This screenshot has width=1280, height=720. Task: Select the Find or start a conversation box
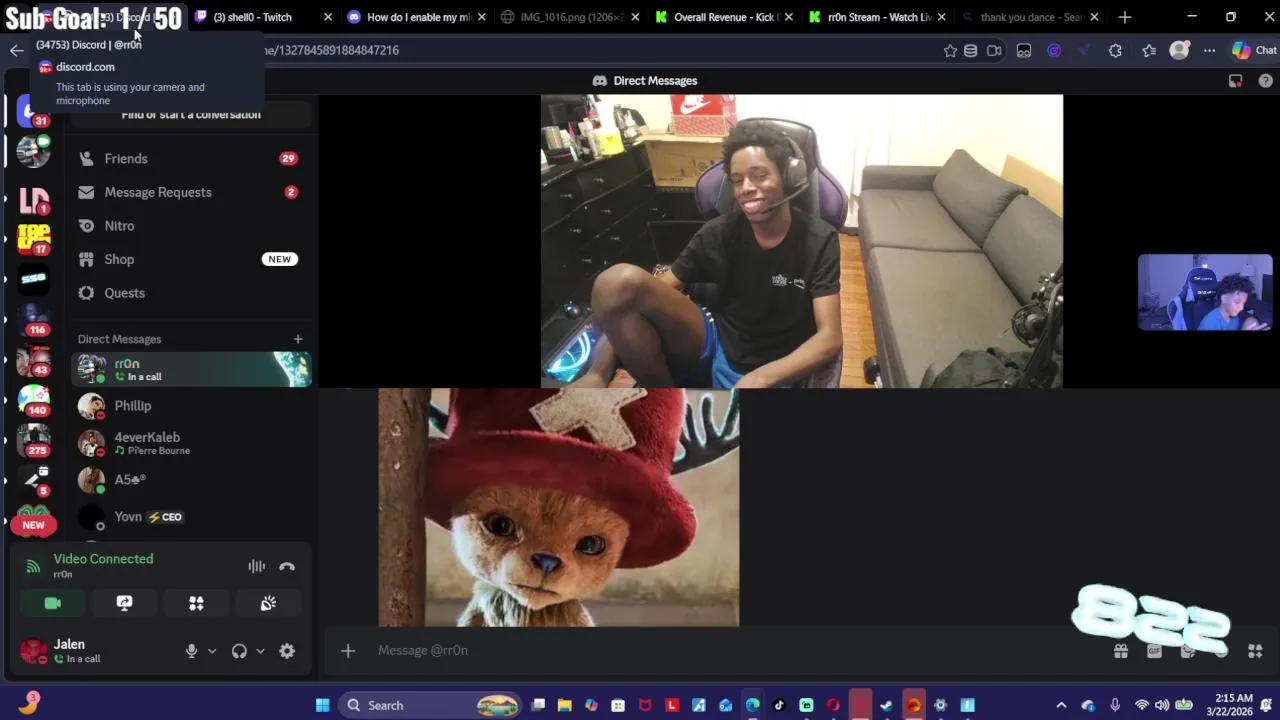click(x=191, y=114)
